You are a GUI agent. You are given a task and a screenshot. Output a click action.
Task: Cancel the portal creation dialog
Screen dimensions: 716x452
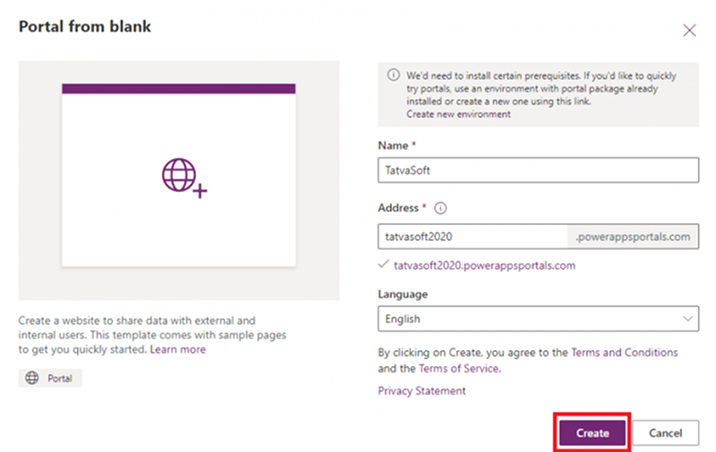coord(665,433)
